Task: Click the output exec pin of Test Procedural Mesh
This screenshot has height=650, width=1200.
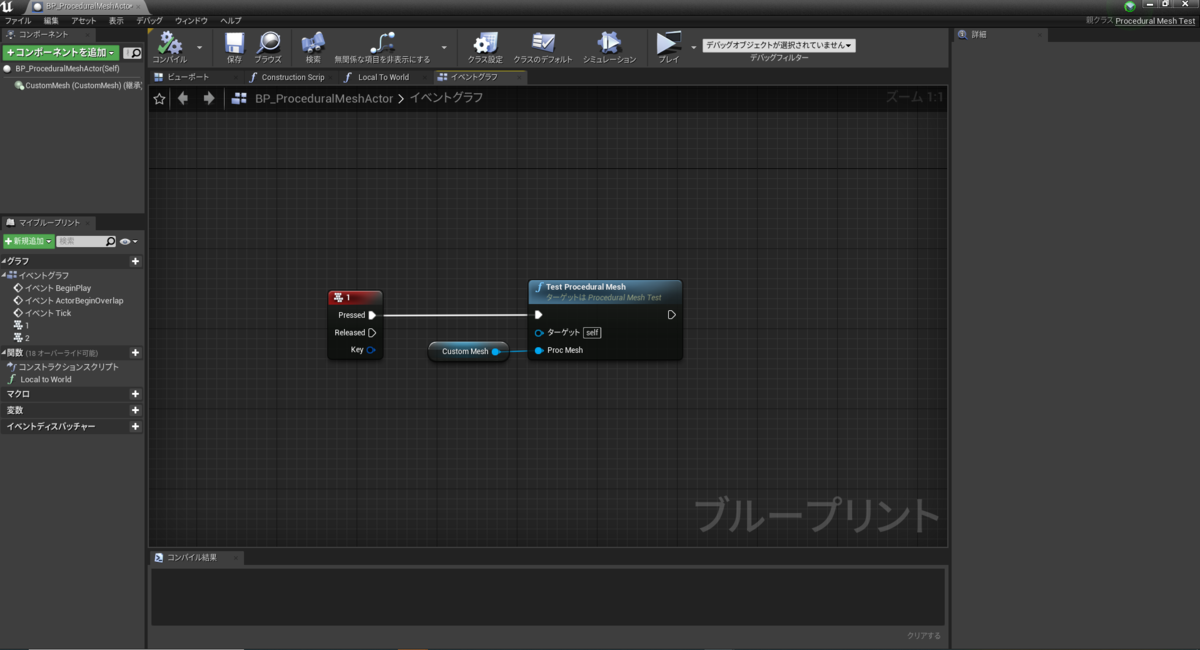Action: (672, 315)
